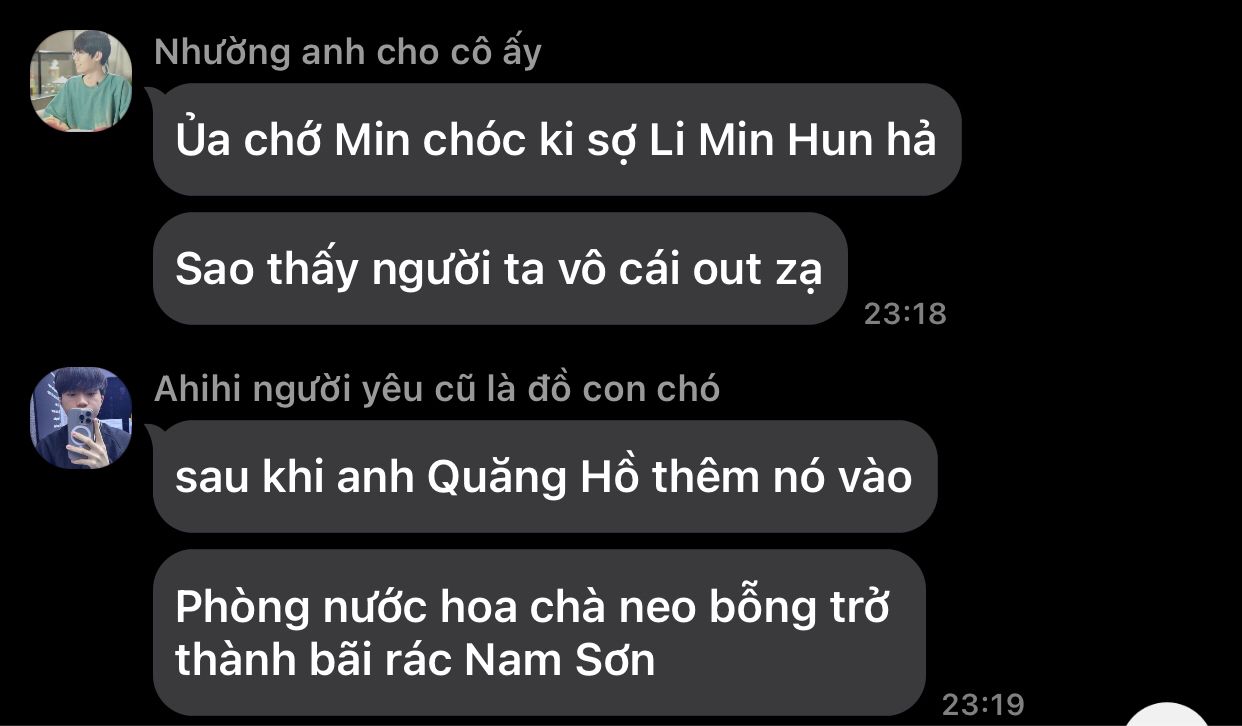Click "Nam Sơn" in the last message
The height and width of the screenshot is (726, 1242).
(561, 660)
